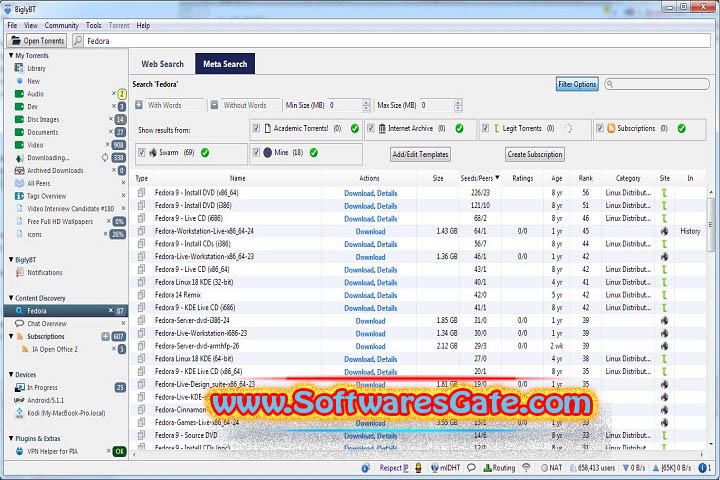Collapse the My Torrents section
Viewport: 720px width, 480px height.
pyautogui.click(x=11, y=56)
